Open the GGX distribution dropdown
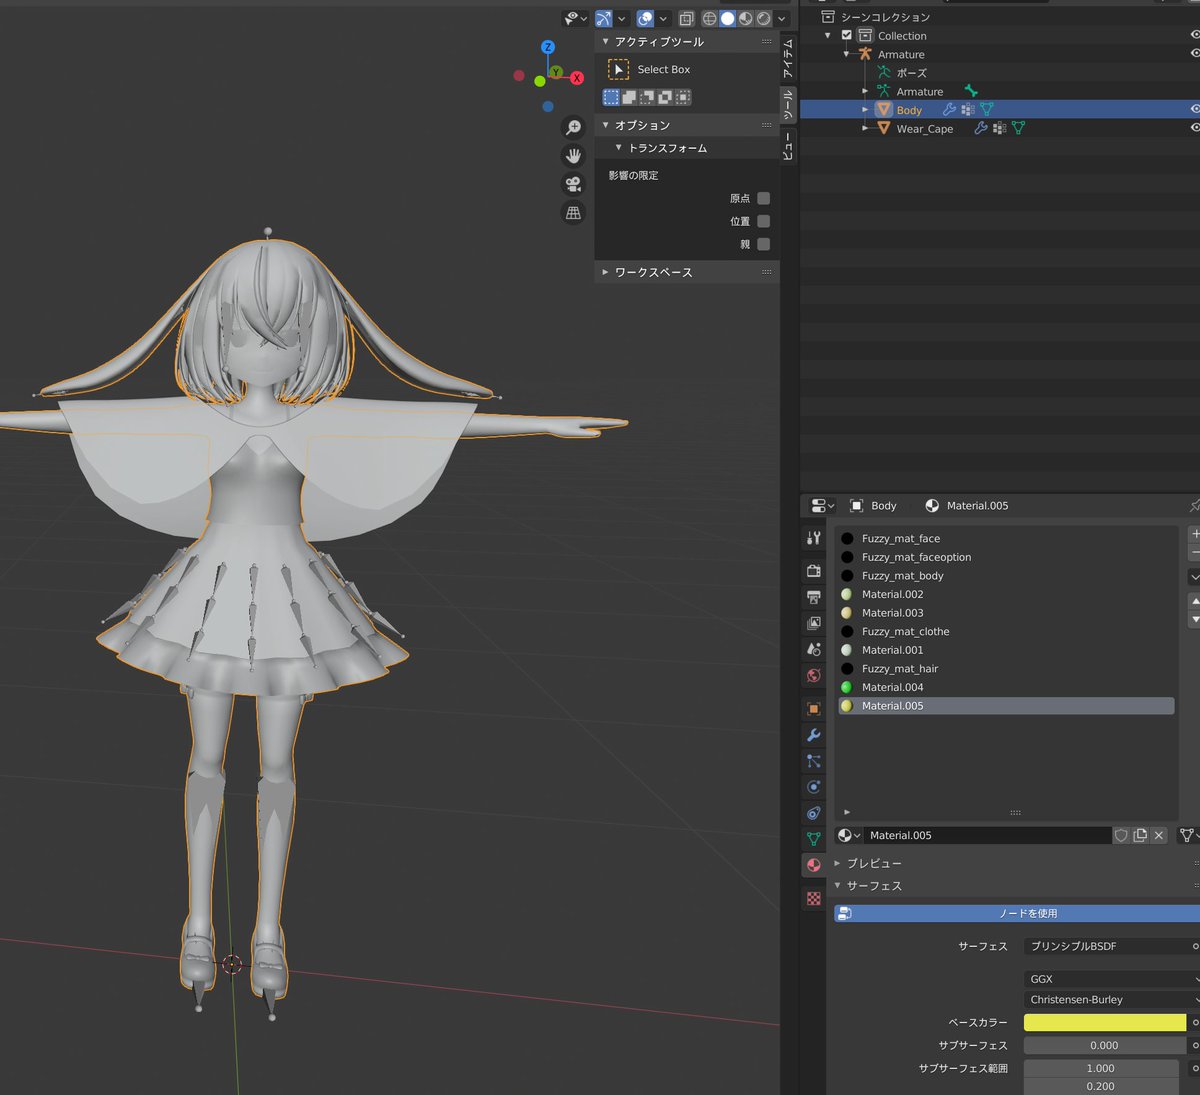The height and width of the screenshot is (1095, 1200). coord(1111,979)
